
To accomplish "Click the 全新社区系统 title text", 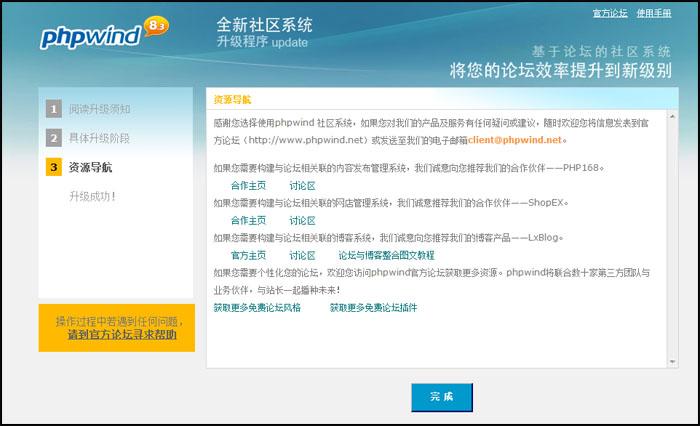I will pos(264,25).
